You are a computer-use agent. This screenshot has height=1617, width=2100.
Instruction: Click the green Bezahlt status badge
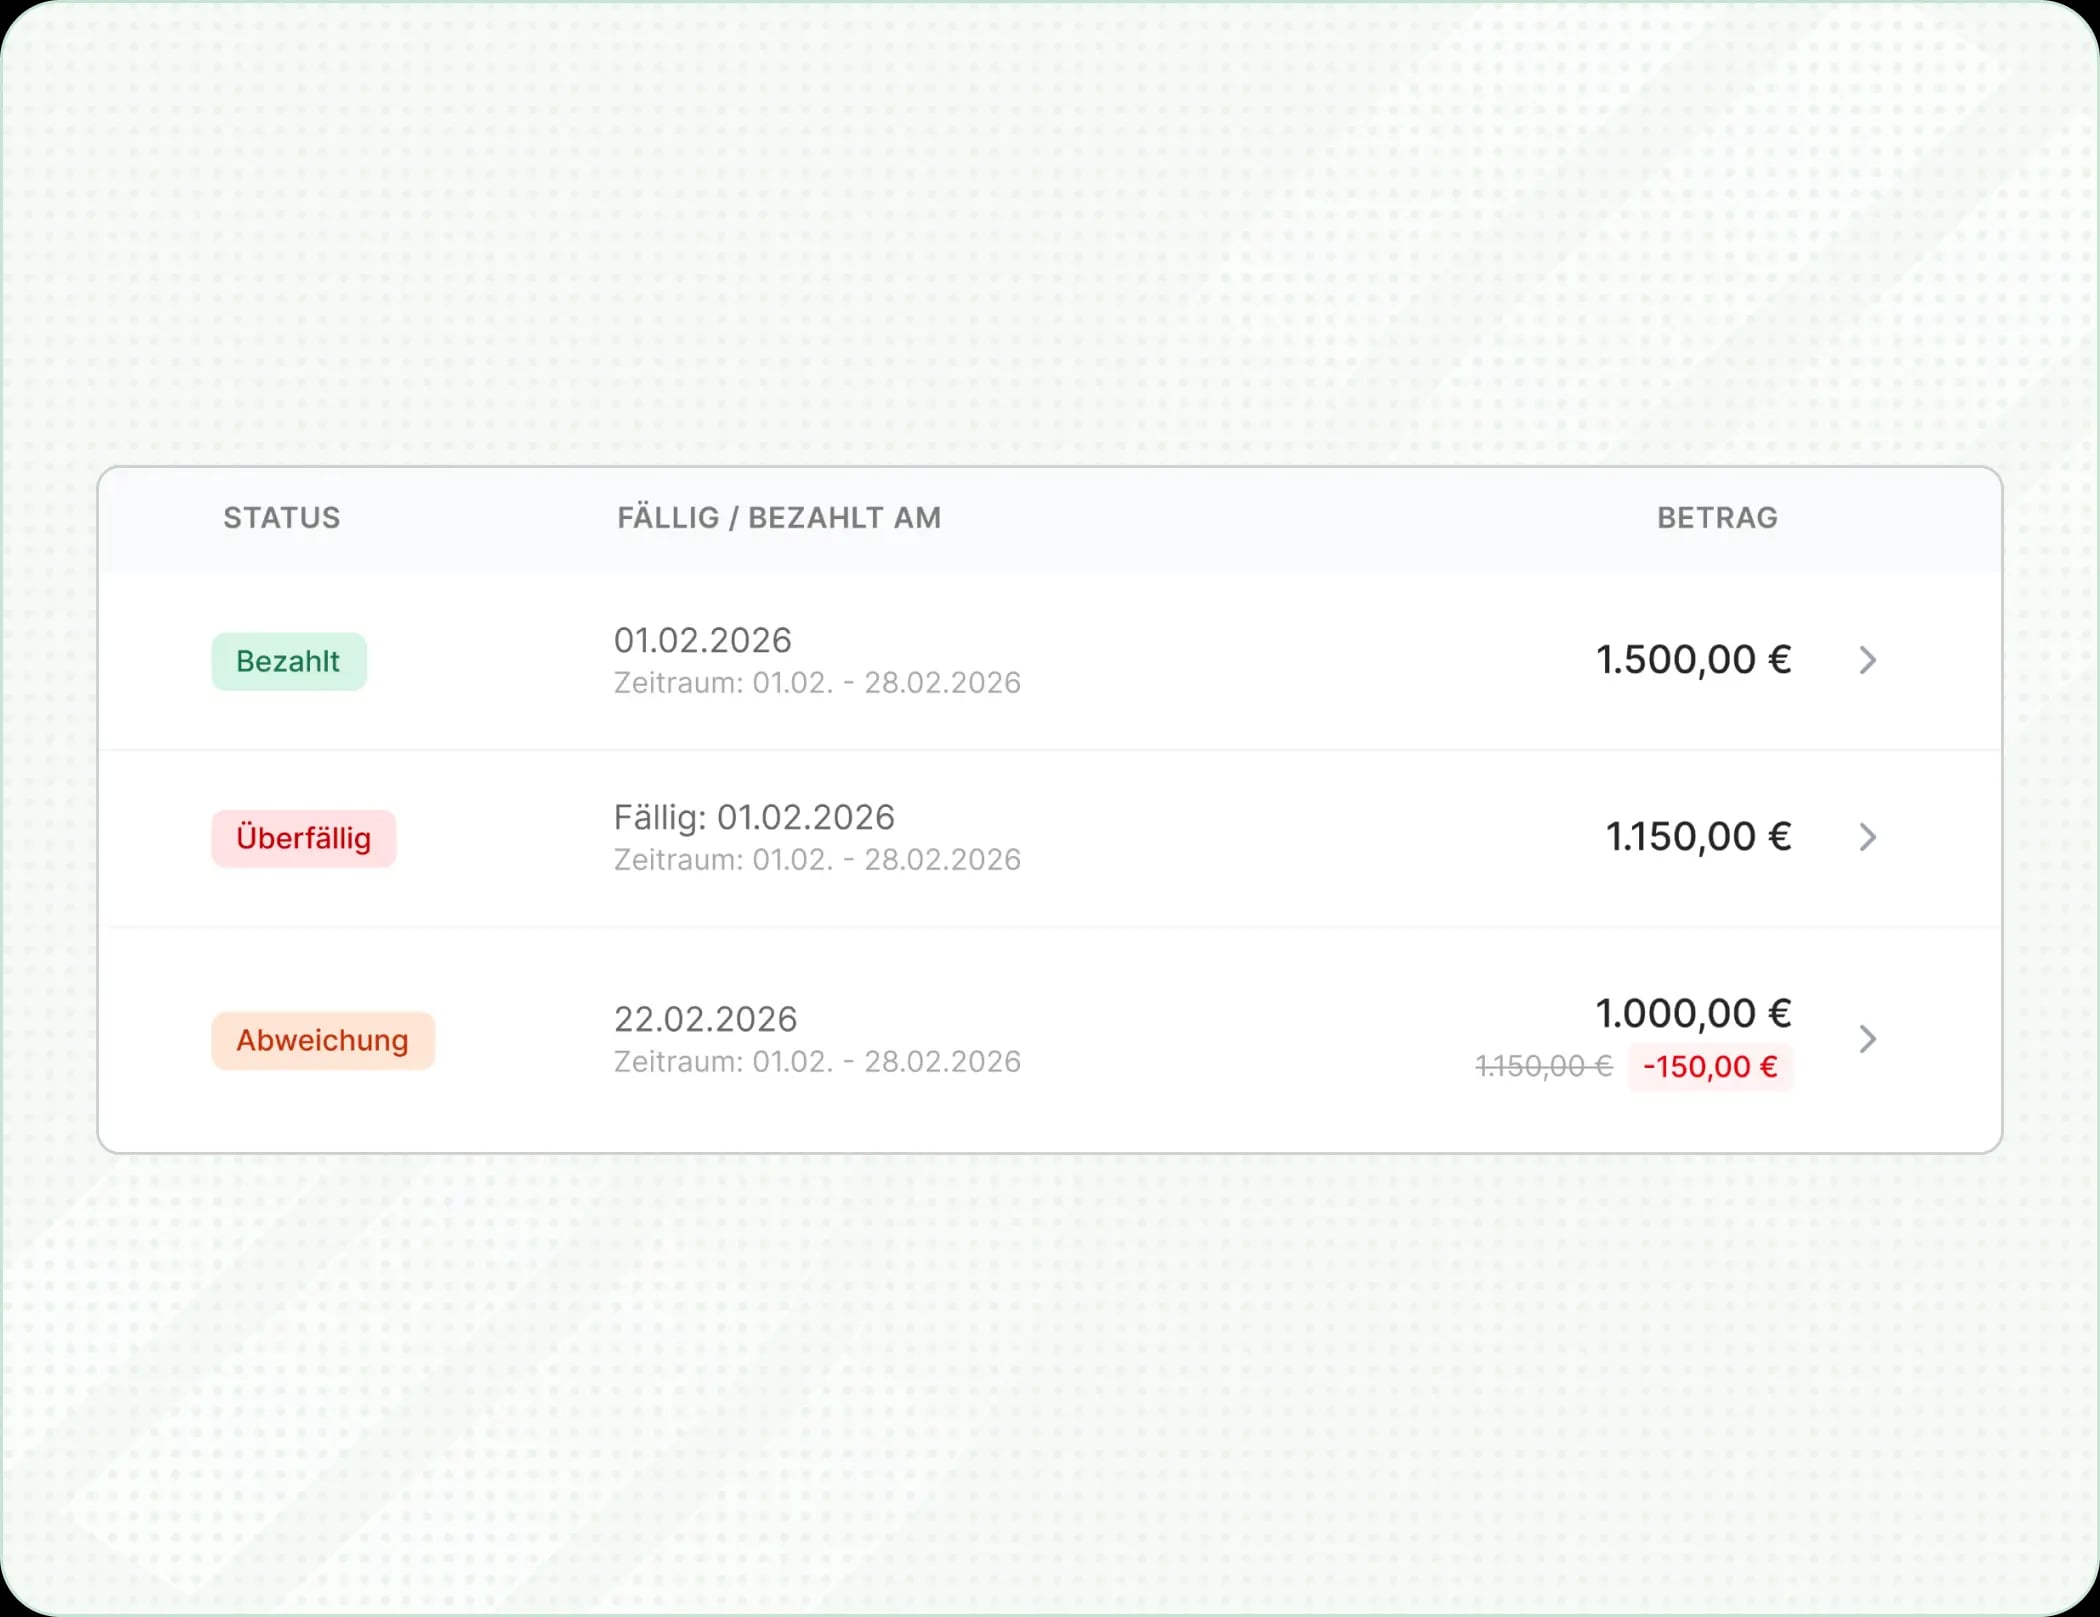[x=289, y=661]
